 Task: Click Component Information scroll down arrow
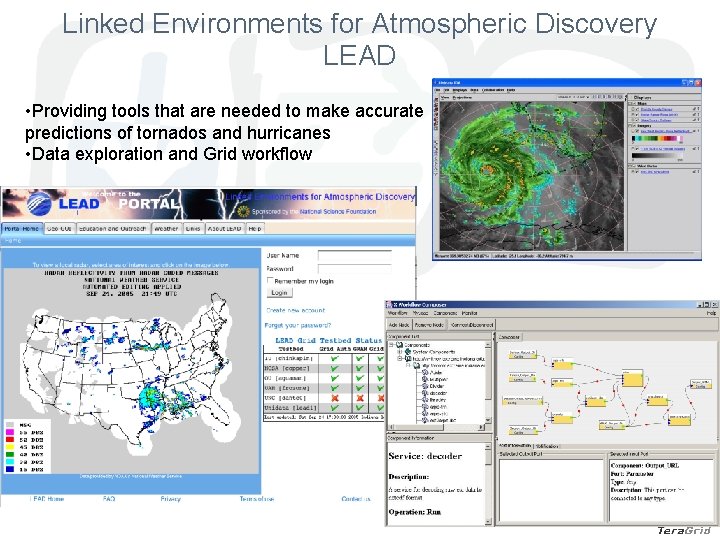488,522
